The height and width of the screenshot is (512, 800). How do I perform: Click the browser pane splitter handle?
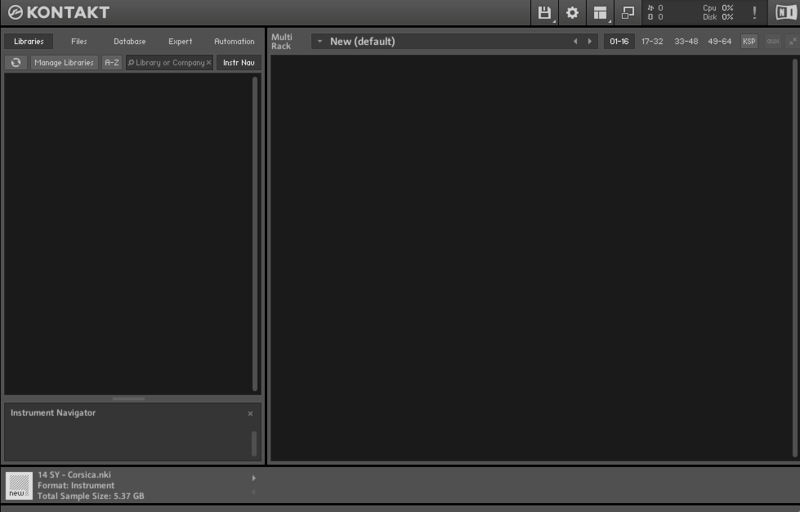point(129,399)
